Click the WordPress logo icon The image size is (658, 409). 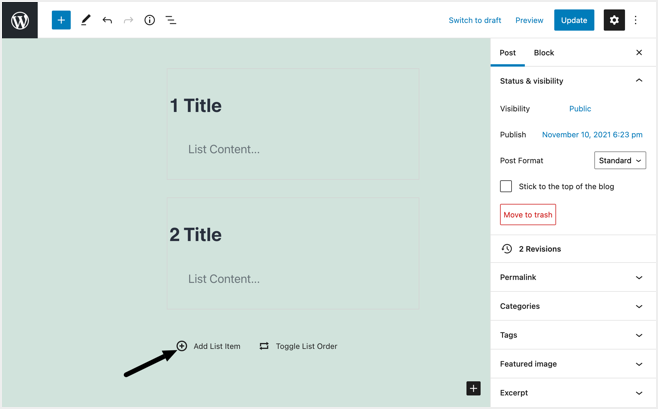[20, 20]
